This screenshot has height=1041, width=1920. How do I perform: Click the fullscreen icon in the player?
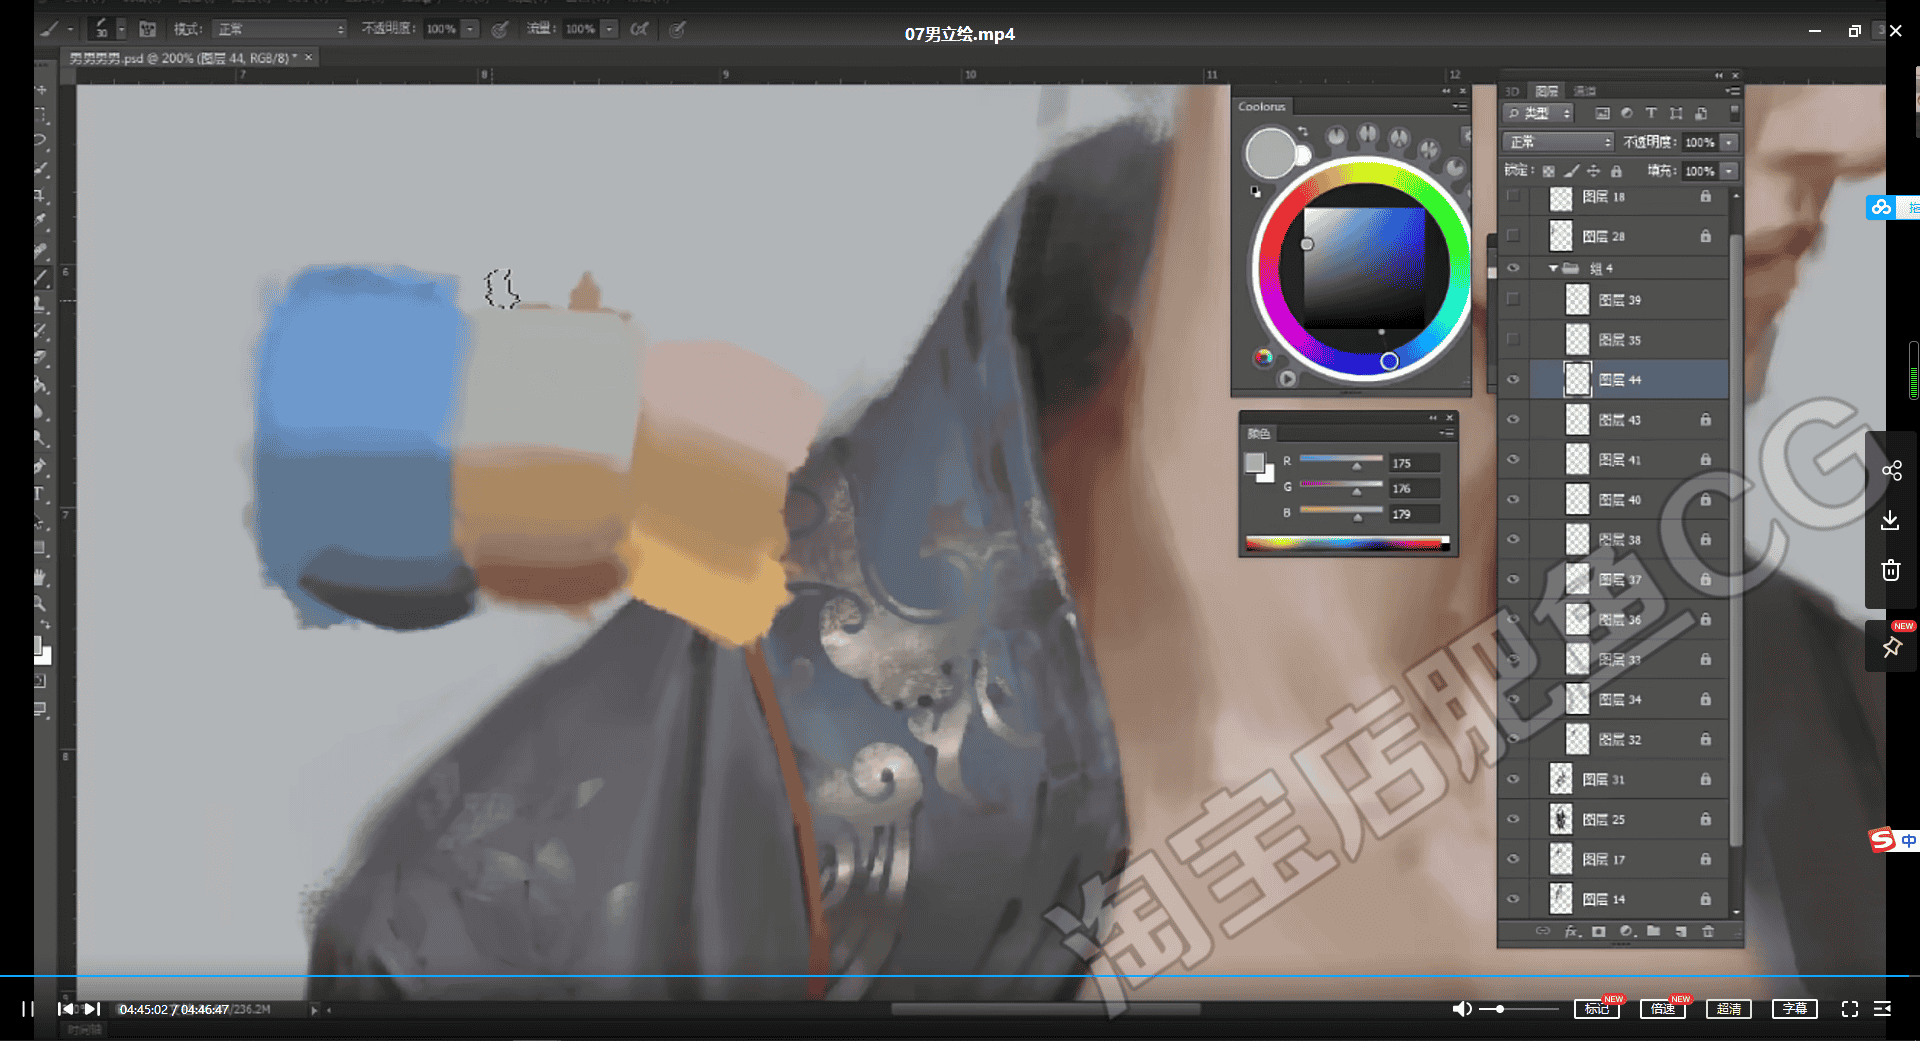pos(1850,1009)
